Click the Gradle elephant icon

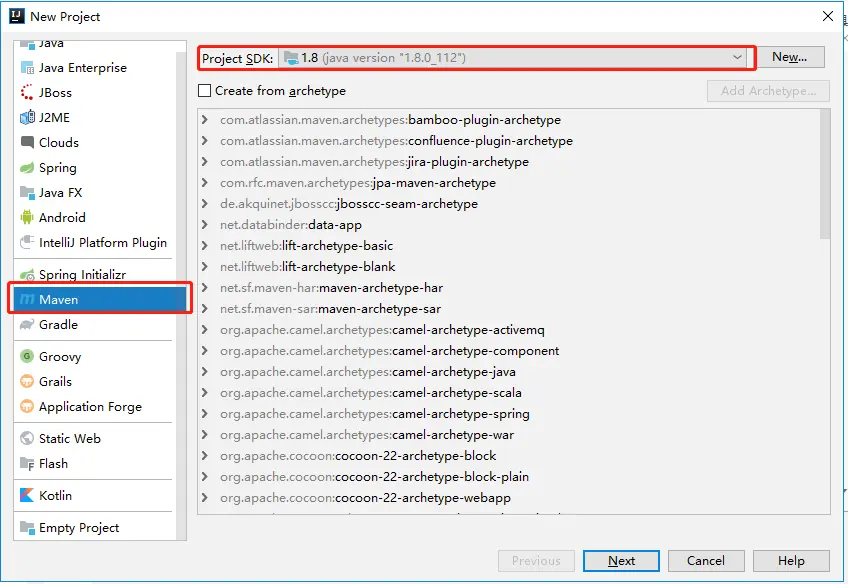[x=27, y=324]
